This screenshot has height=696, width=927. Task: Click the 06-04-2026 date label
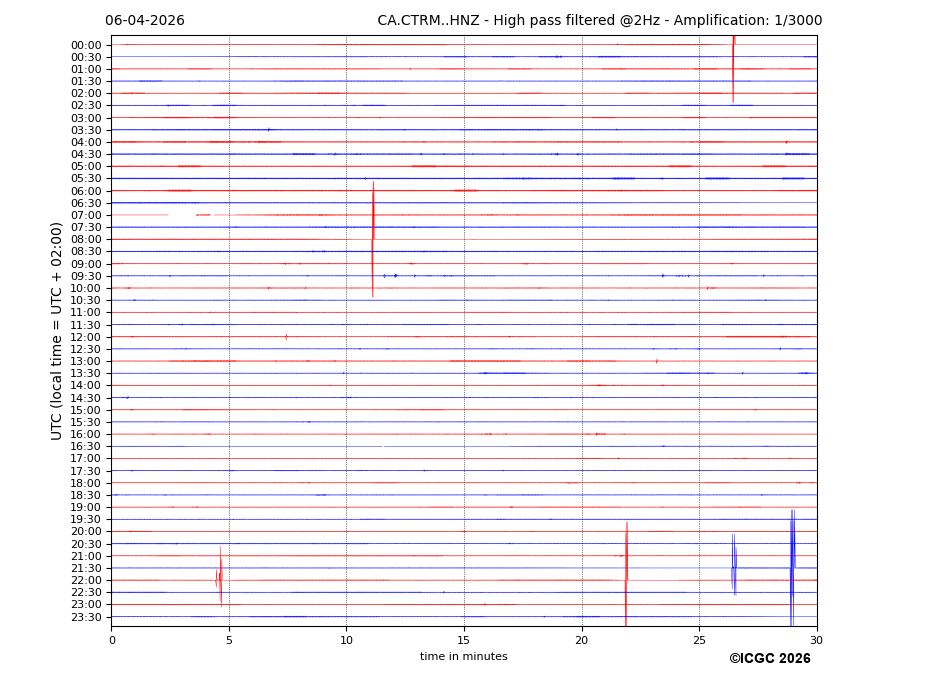coord(145,21)
